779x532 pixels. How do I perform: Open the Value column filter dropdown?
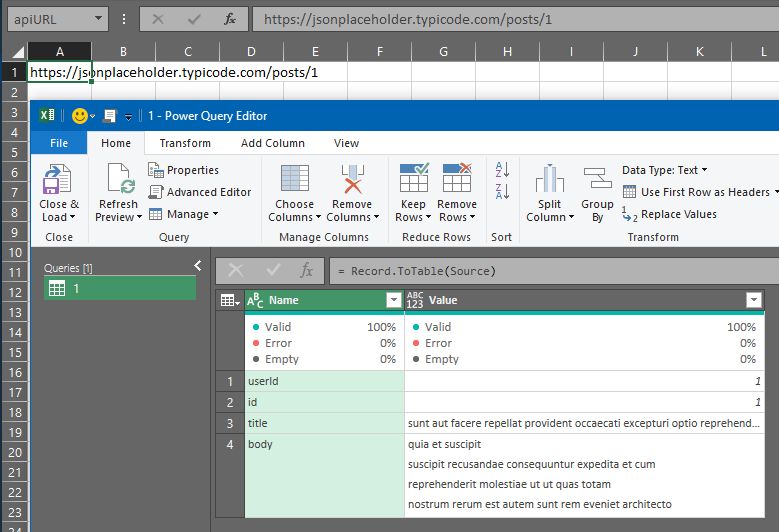(754, 300)
